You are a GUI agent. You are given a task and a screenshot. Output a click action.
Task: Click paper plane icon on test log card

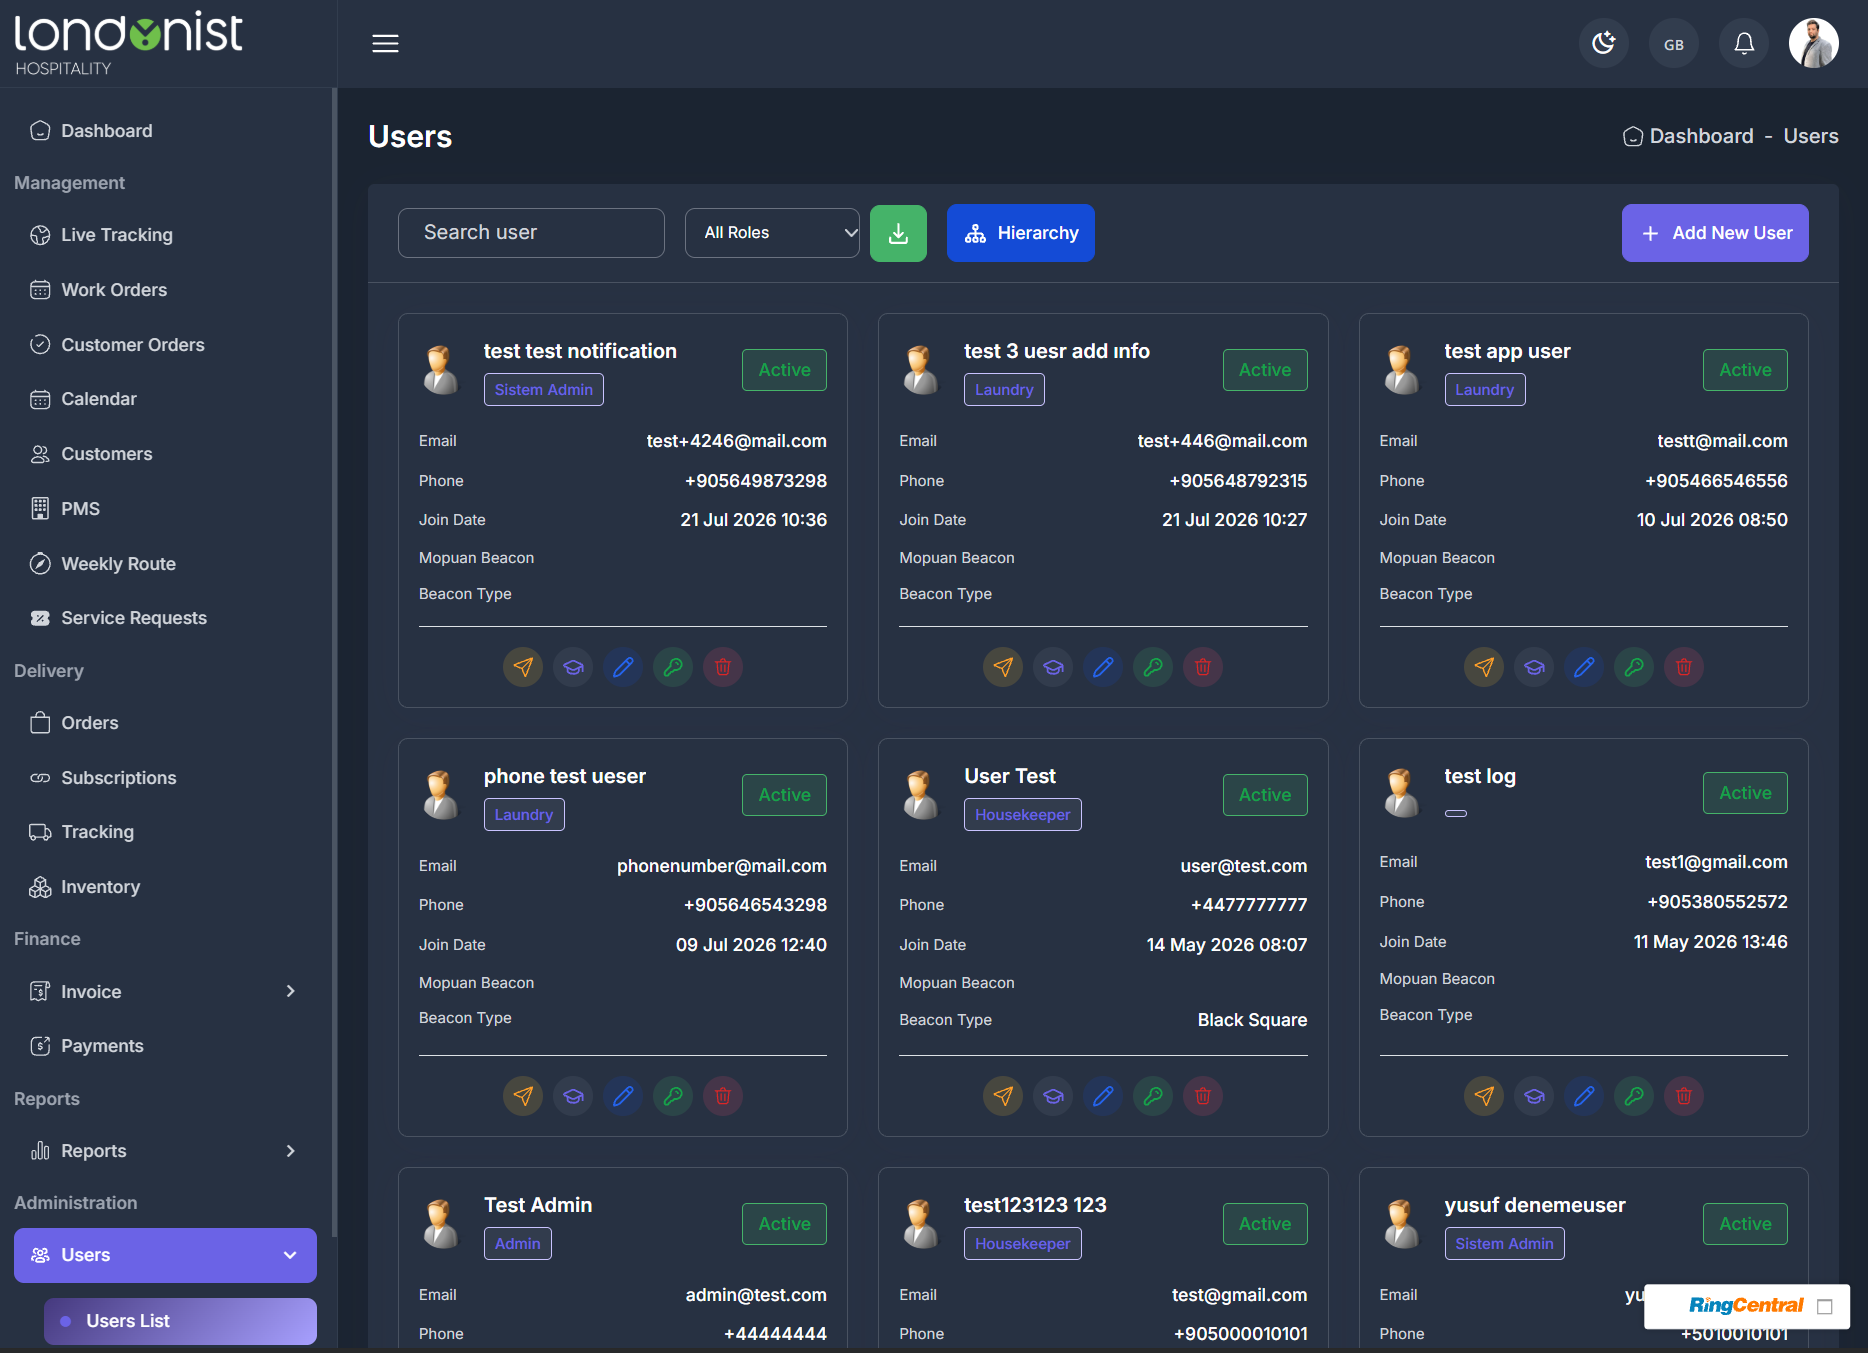tap(1484, 1096)
